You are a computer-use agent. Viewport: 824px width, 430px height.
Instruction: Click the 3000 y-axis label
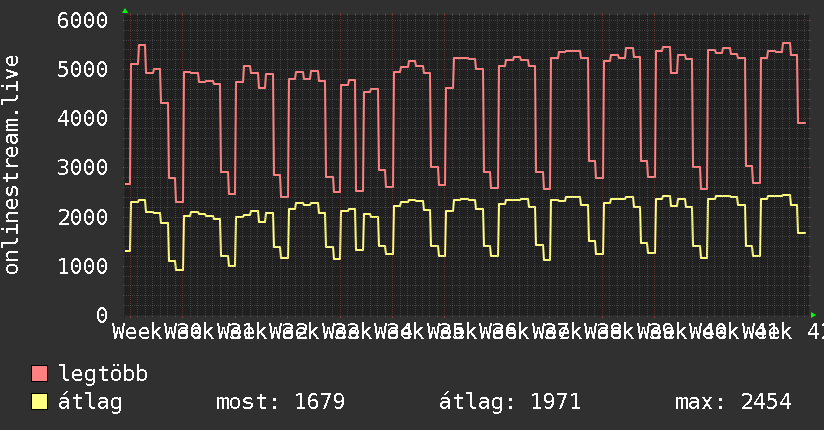point(83,168)
